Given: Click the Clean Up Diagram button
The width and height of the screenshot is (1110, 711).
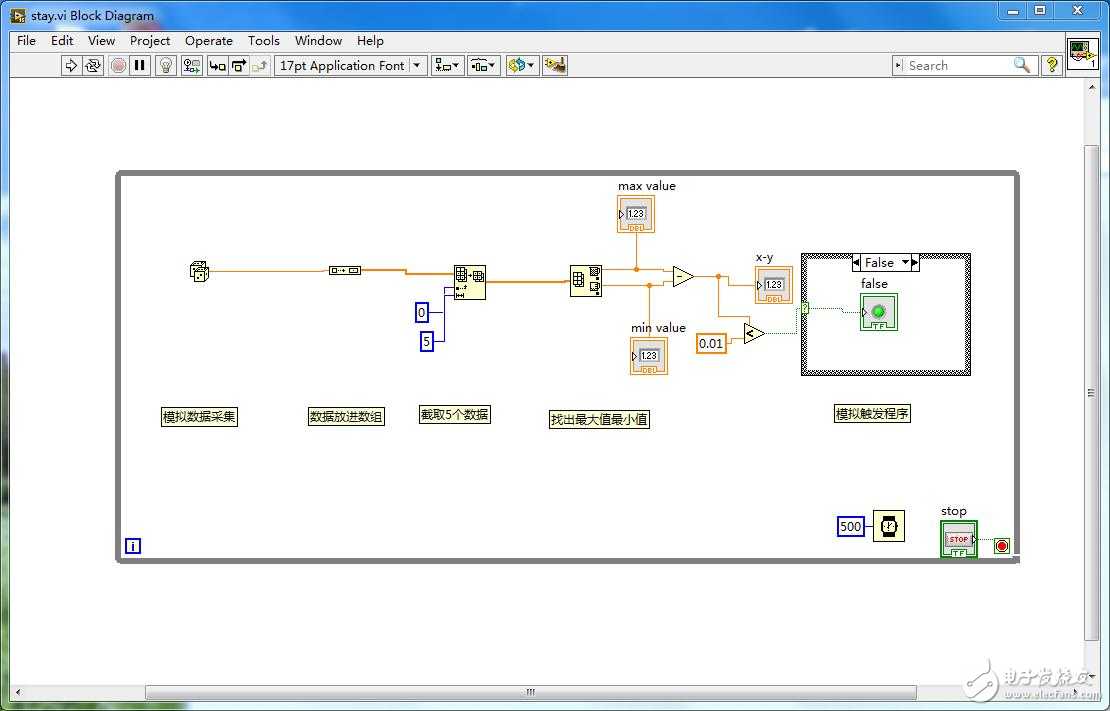Looking at the screenshot, I should [555, 66].
